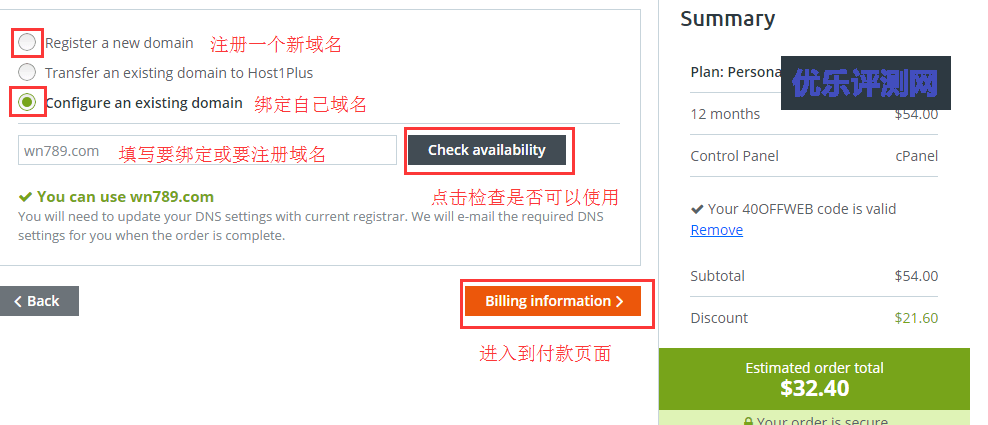Click the 优乐评测网 watermark logo

pyautogui.click(x=865, y=84)
